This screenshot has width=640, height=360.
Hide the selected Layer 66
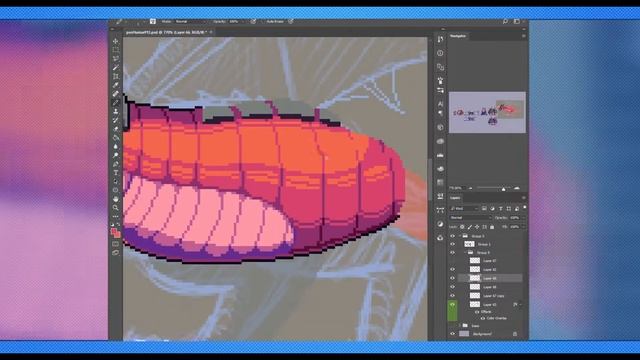point(452,278)
